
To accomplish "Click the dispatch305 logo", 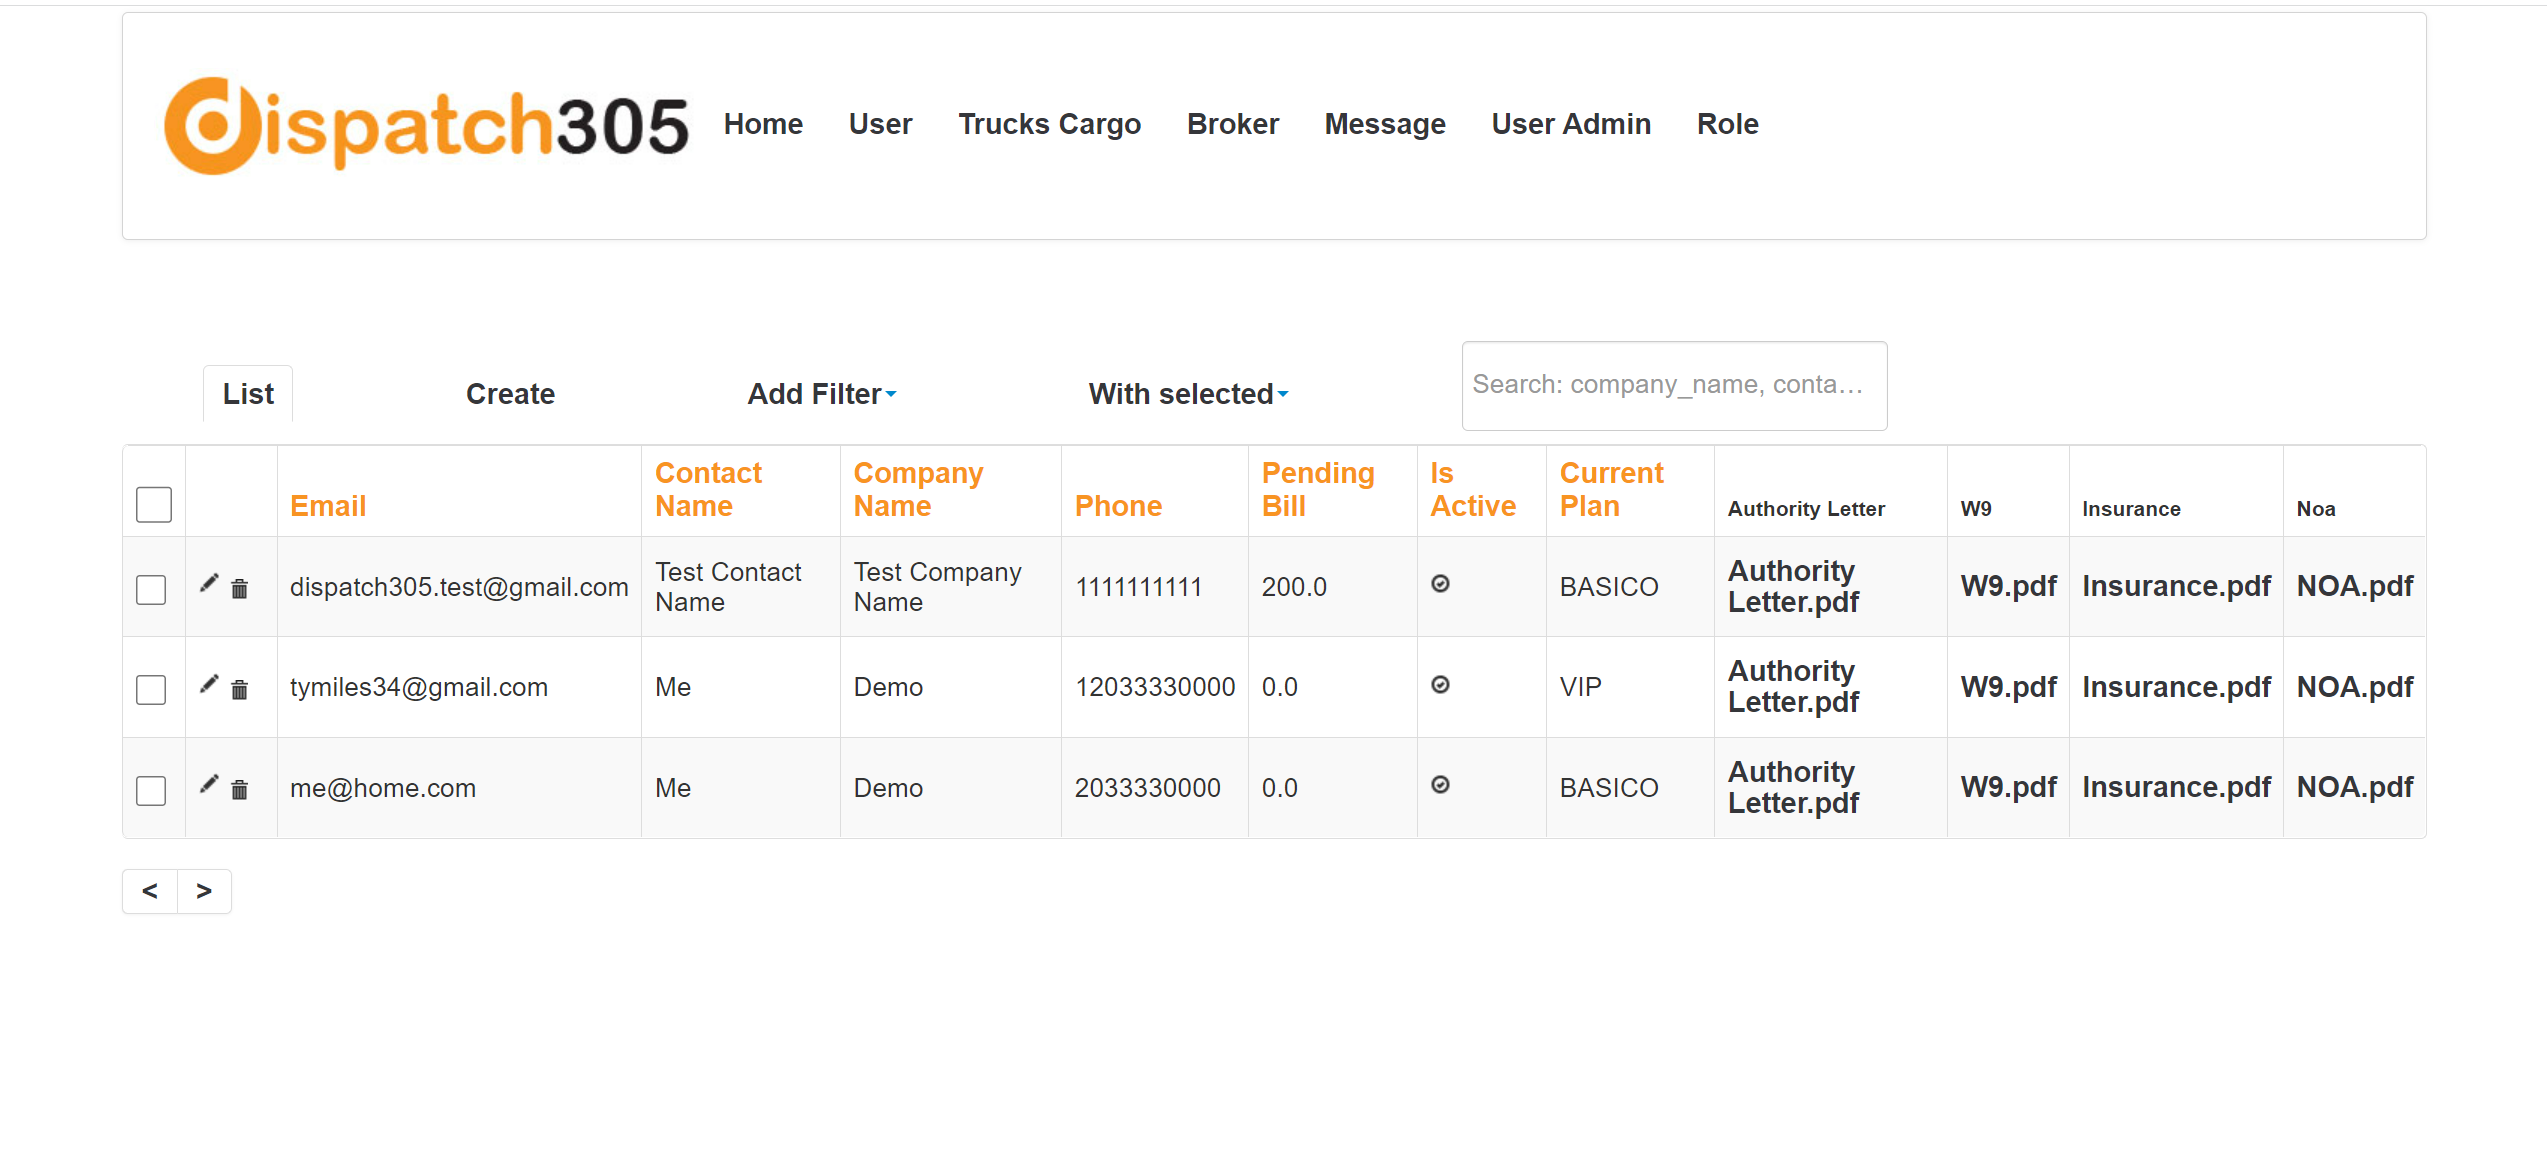I will (x=427, y=125).
